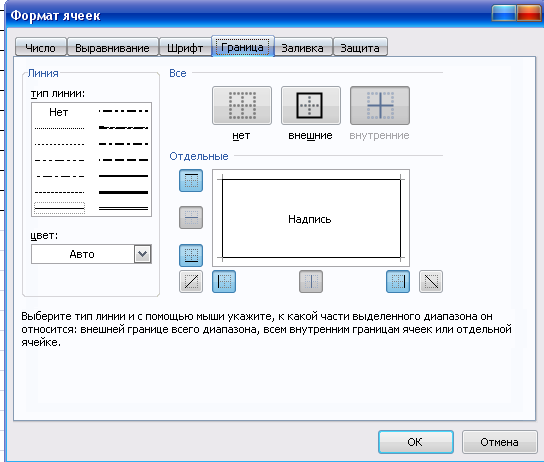Choose the thin dash-dot line style
544x462 pixels.
click(59, 176)
